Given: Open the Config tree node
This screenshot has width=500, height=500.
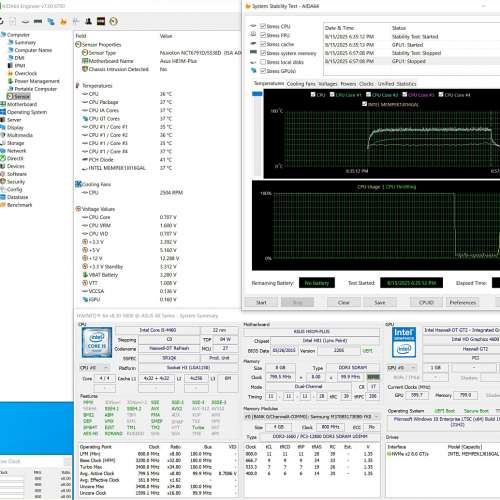Looking at the screenshot, I should coord(15,189).
